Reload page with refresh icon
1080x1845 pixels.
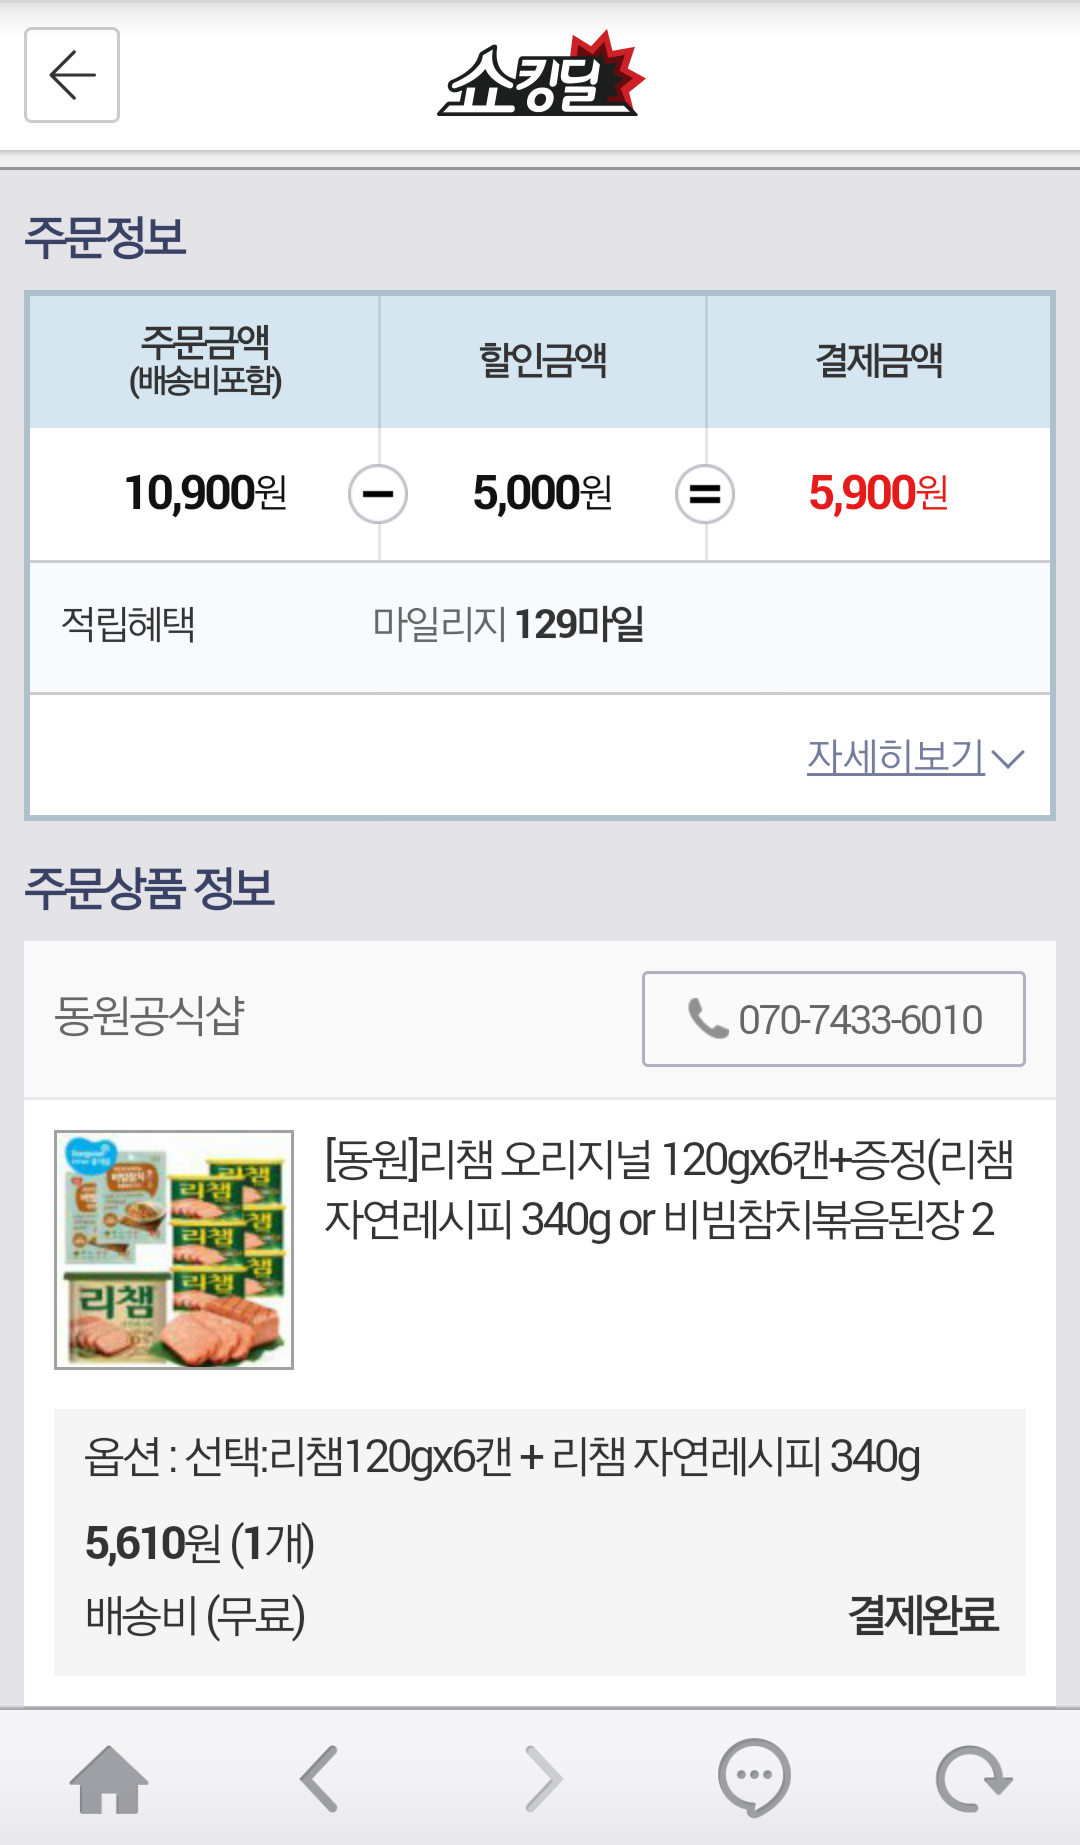[973, 1779]
